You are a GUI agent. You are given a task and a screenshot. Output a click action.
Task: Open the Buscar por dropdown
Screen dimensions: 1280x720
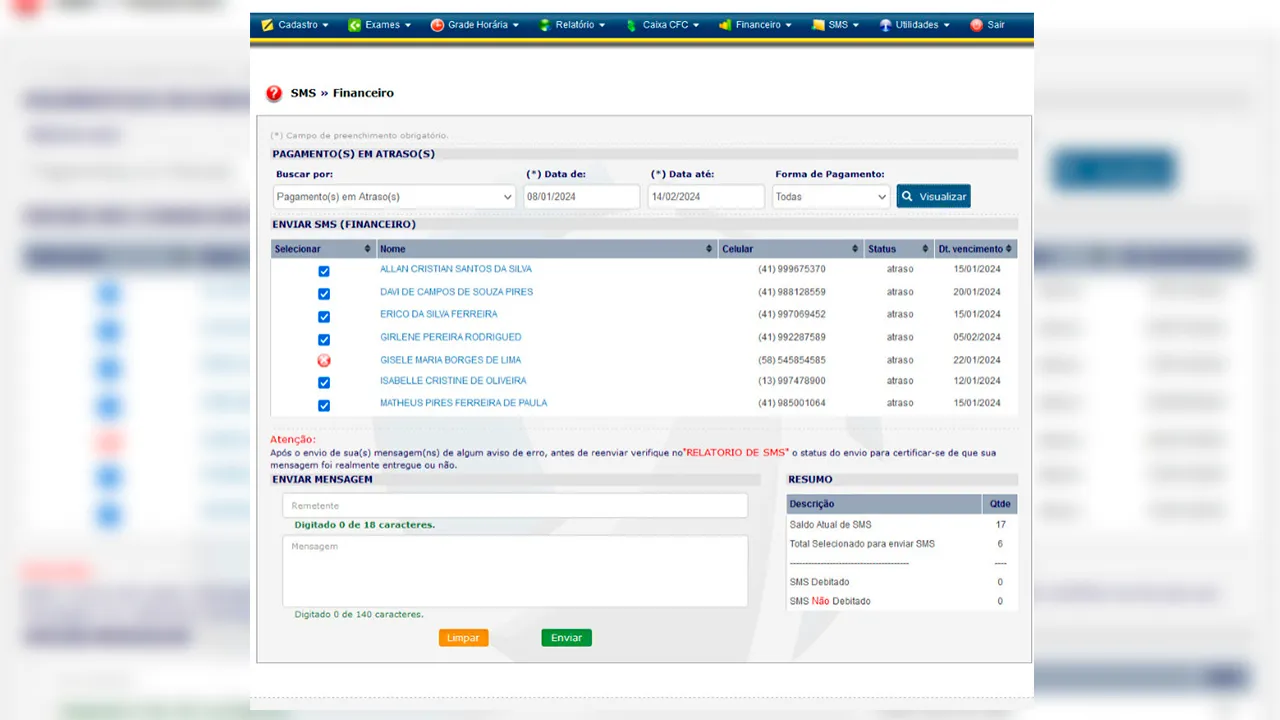coord(394,197)
